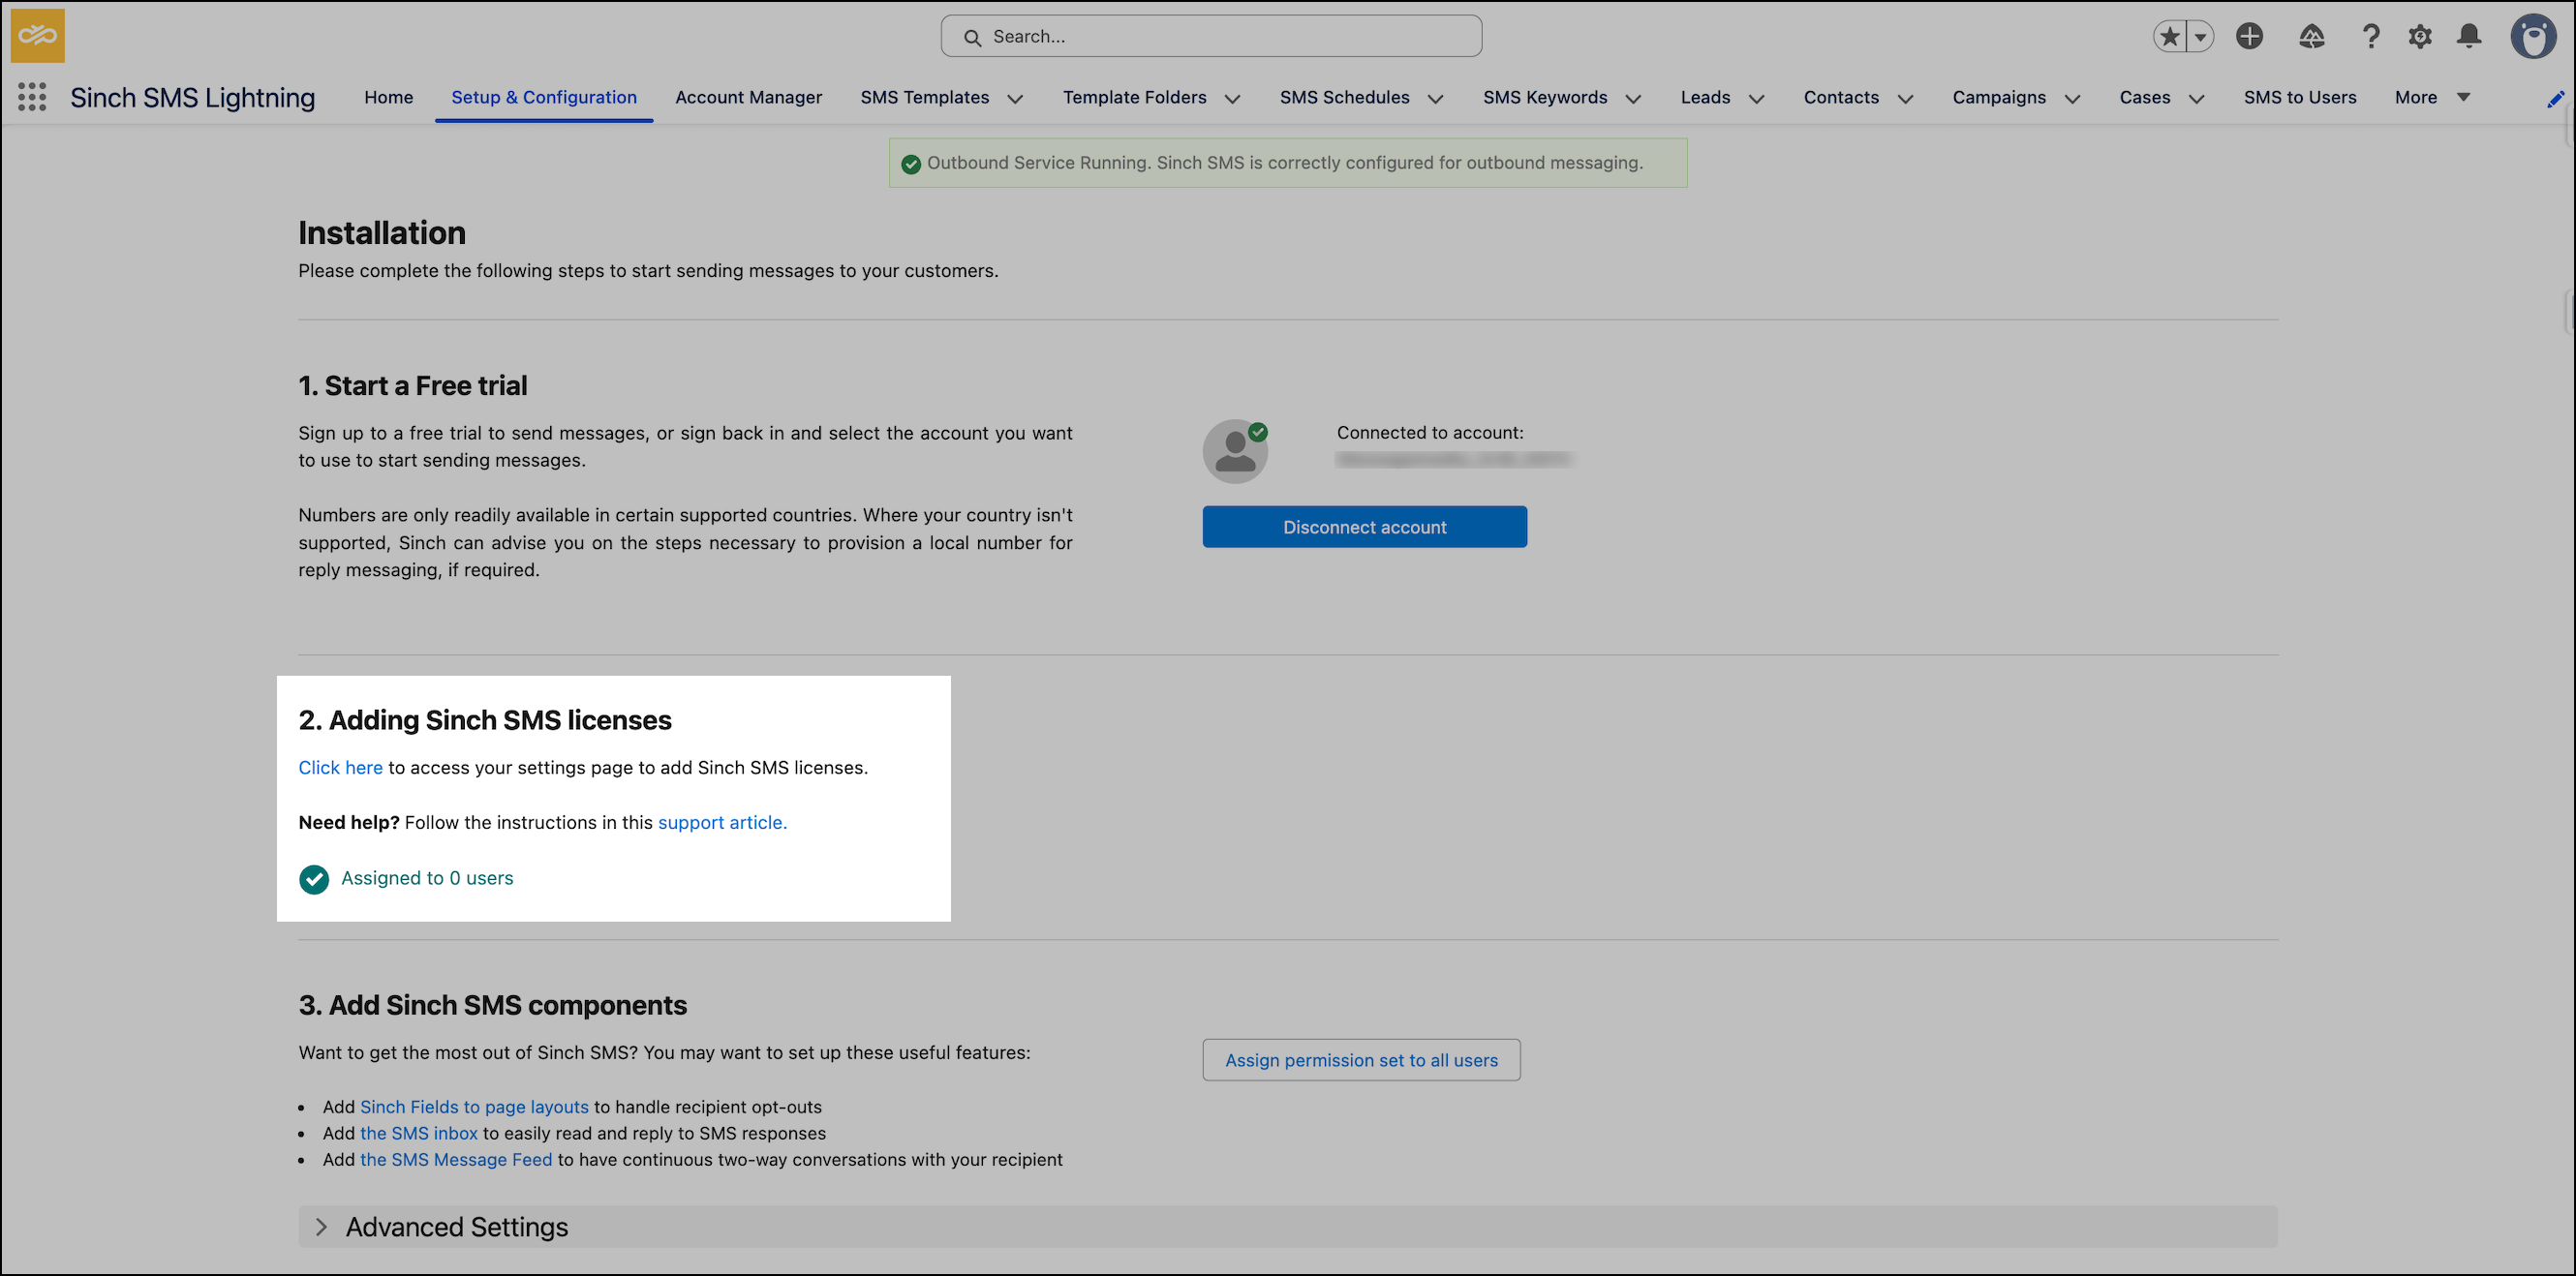
Task: Open the SMS inbox link
Action: click(x=419, y=1133)
